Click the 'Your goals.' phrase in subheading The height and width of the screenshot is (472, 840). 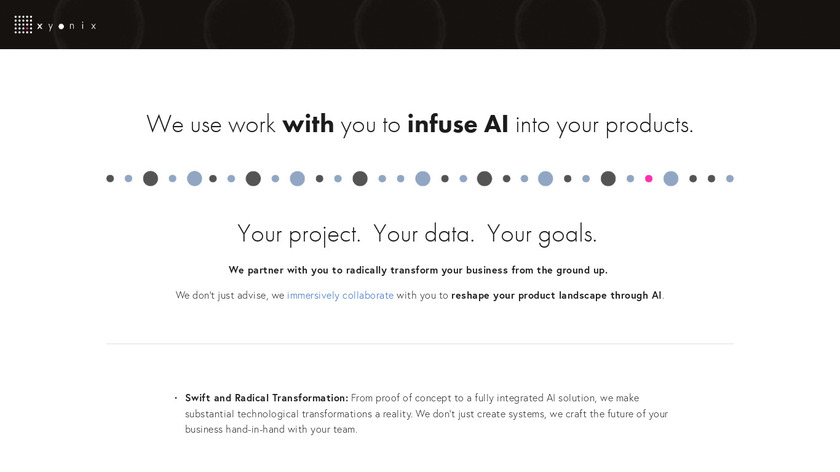point(542,234)
